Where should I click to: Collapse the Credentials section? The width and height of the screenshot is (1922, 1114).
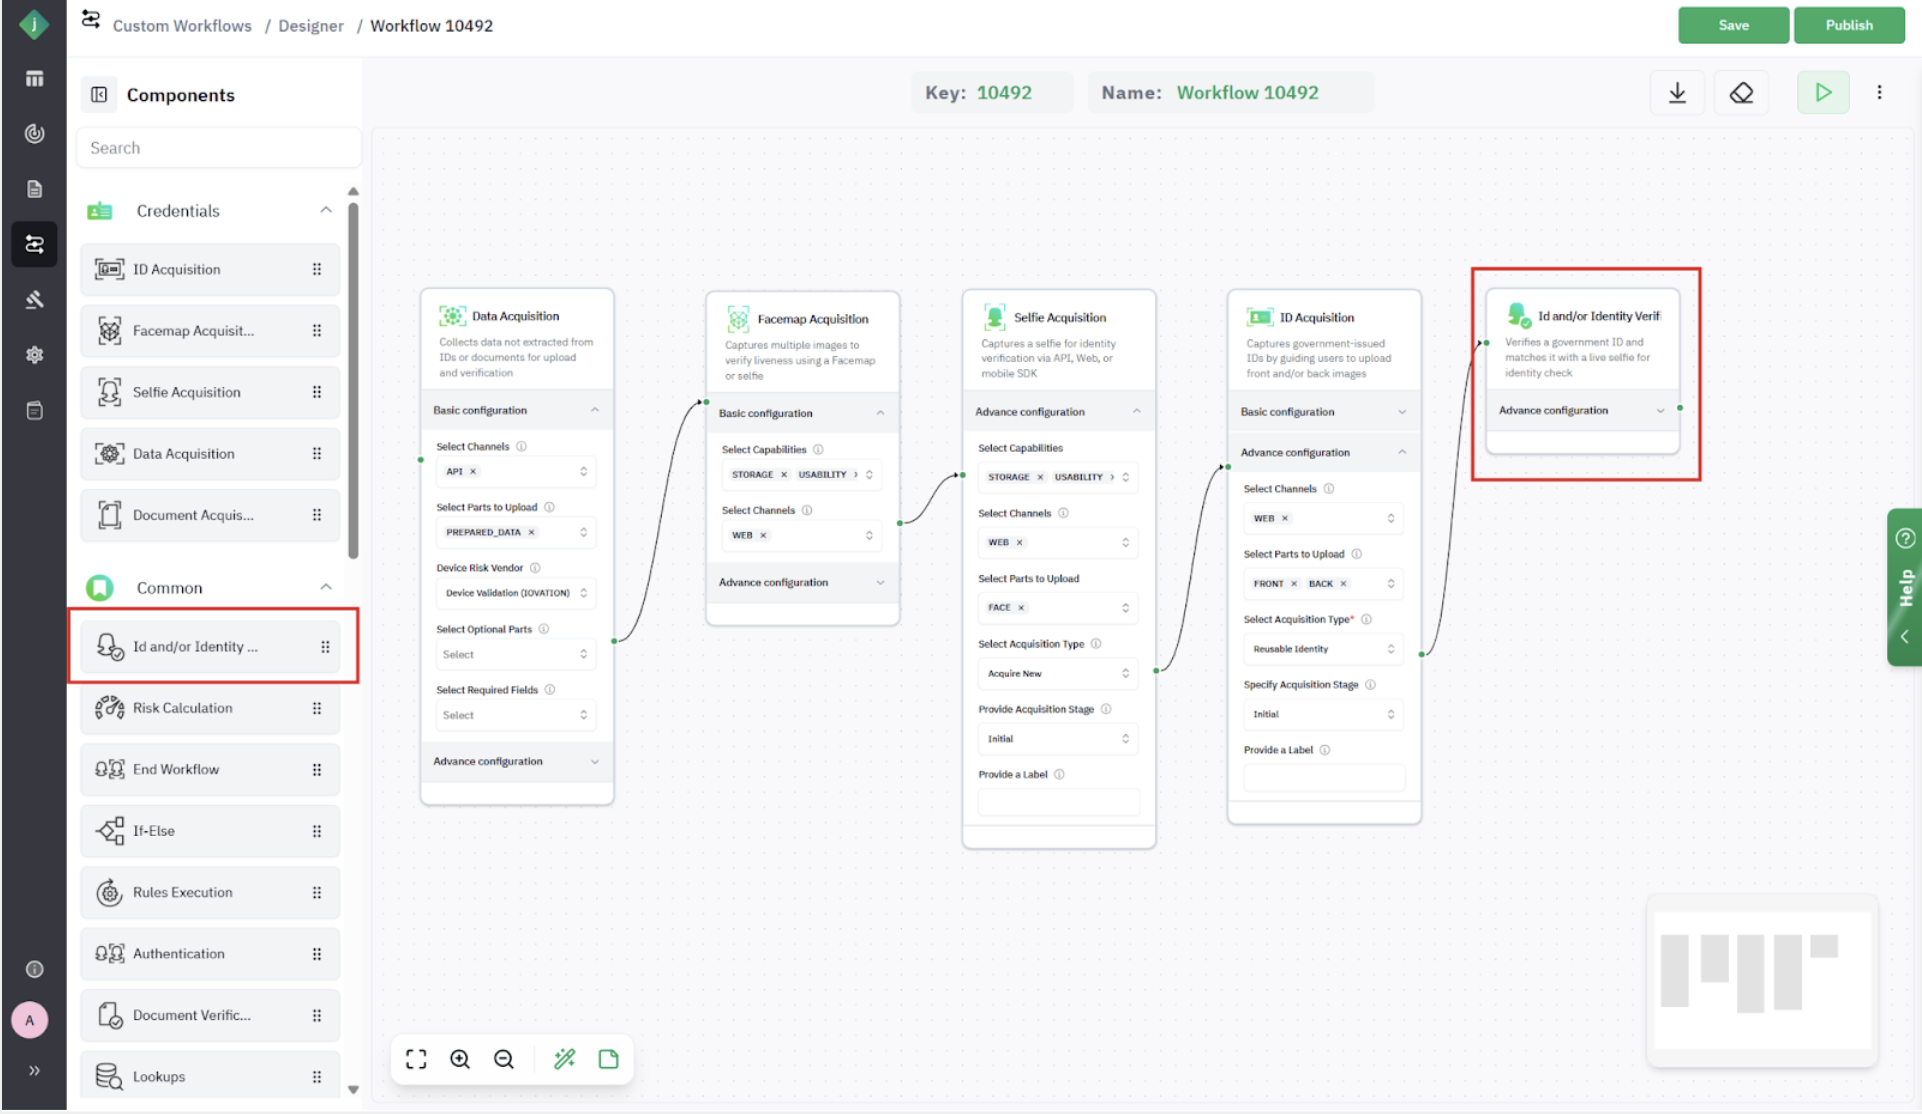325,210
